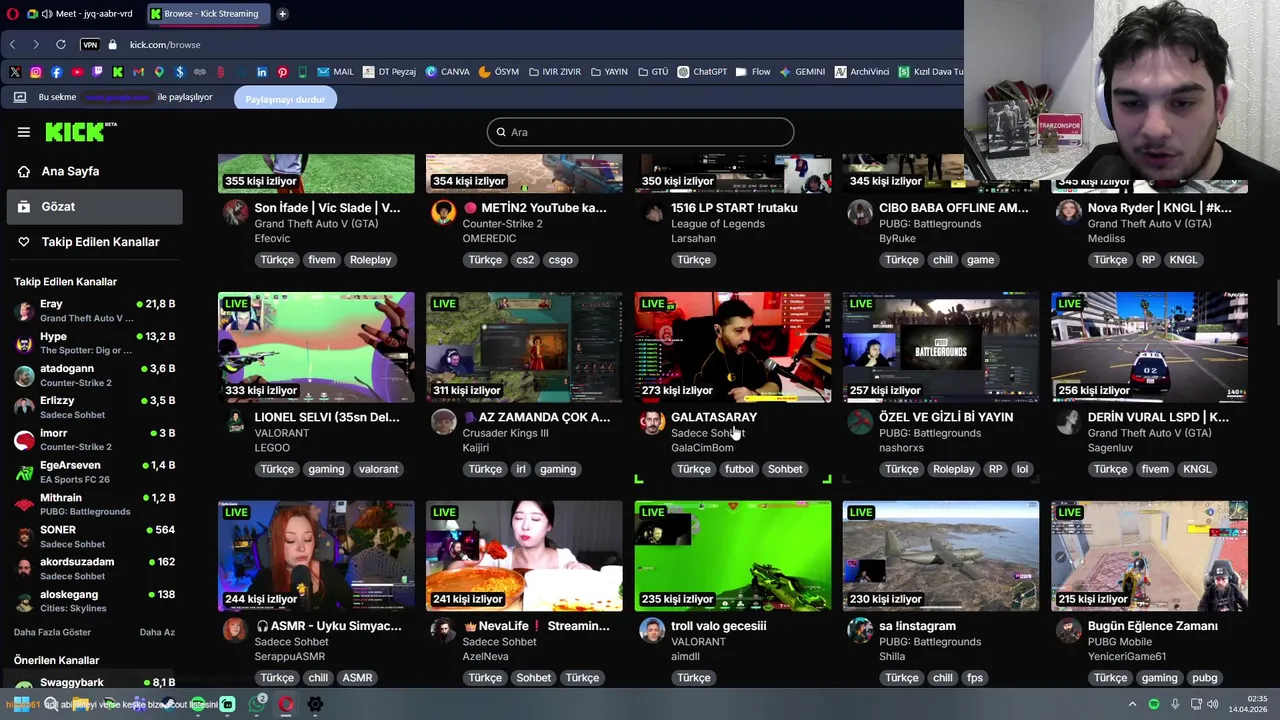Open Crusader Kings III category link
Screen dimensions: 1280x720
pos(505,433)
